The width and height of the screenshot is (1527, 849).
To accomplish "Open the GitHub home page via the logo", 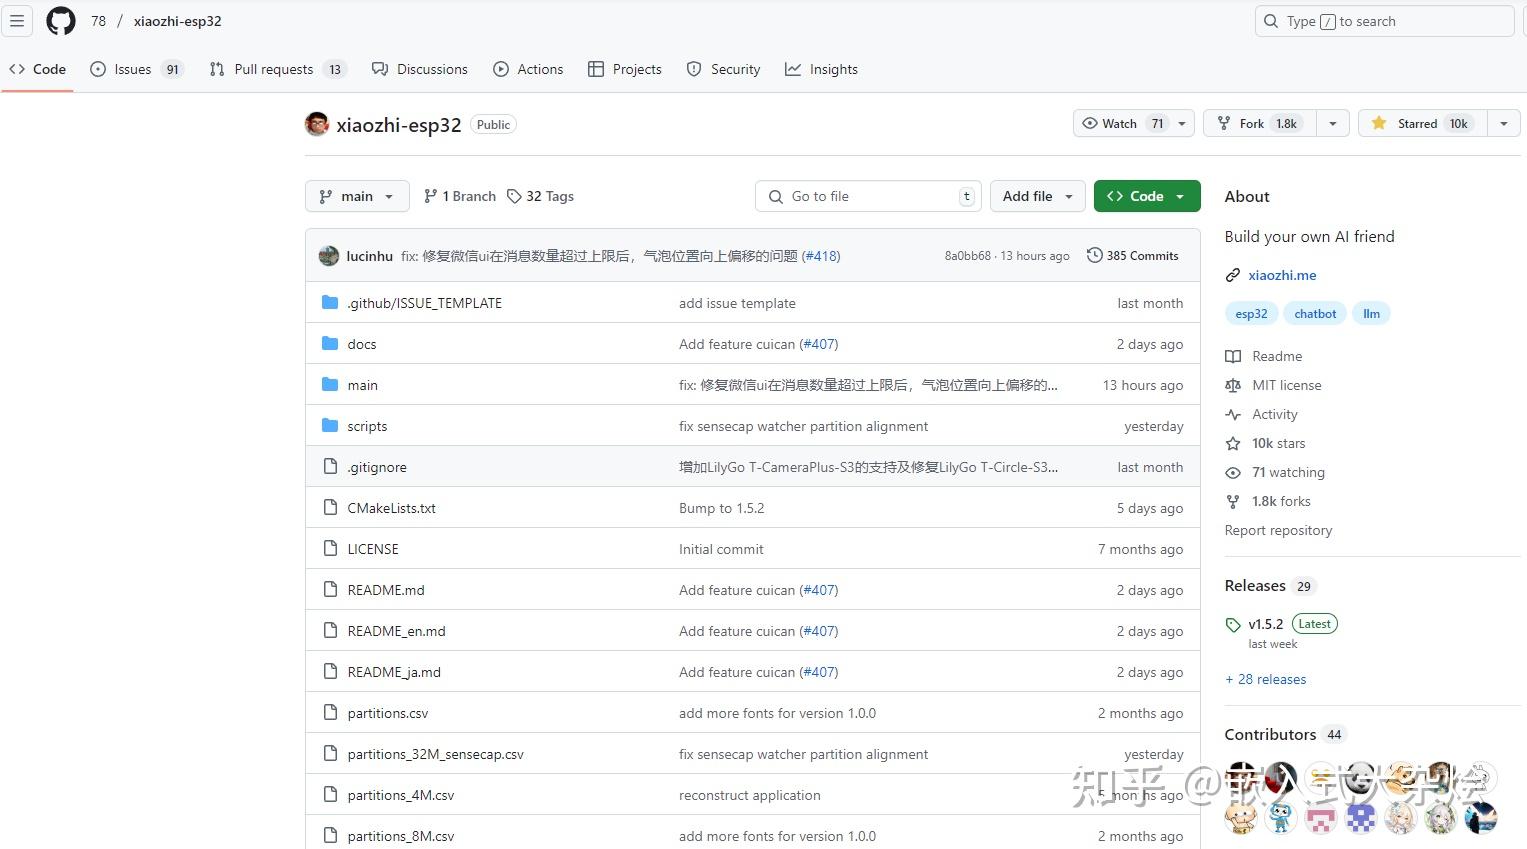I will (x=60, y=20).
